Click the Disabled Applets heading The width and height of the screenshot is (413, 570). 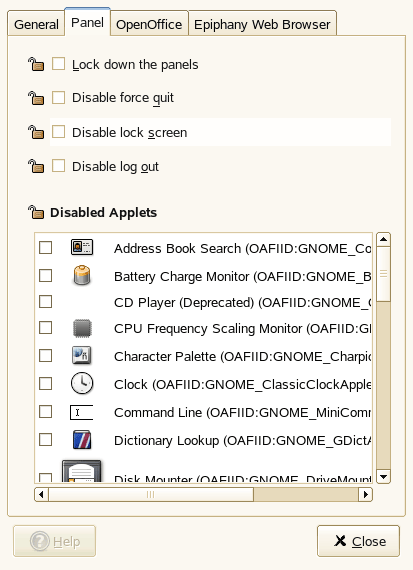[104, 213]
